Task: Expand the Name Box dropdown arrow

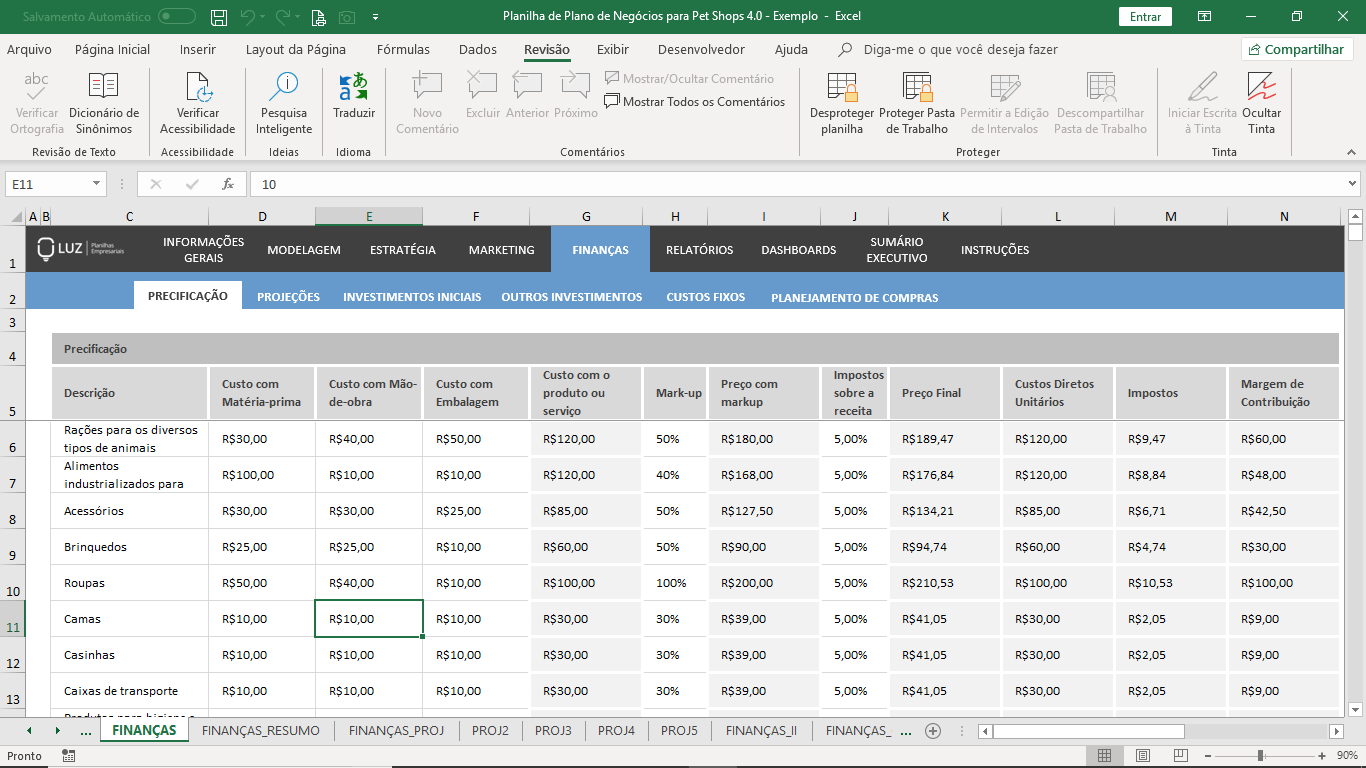Action: [97, 184]
